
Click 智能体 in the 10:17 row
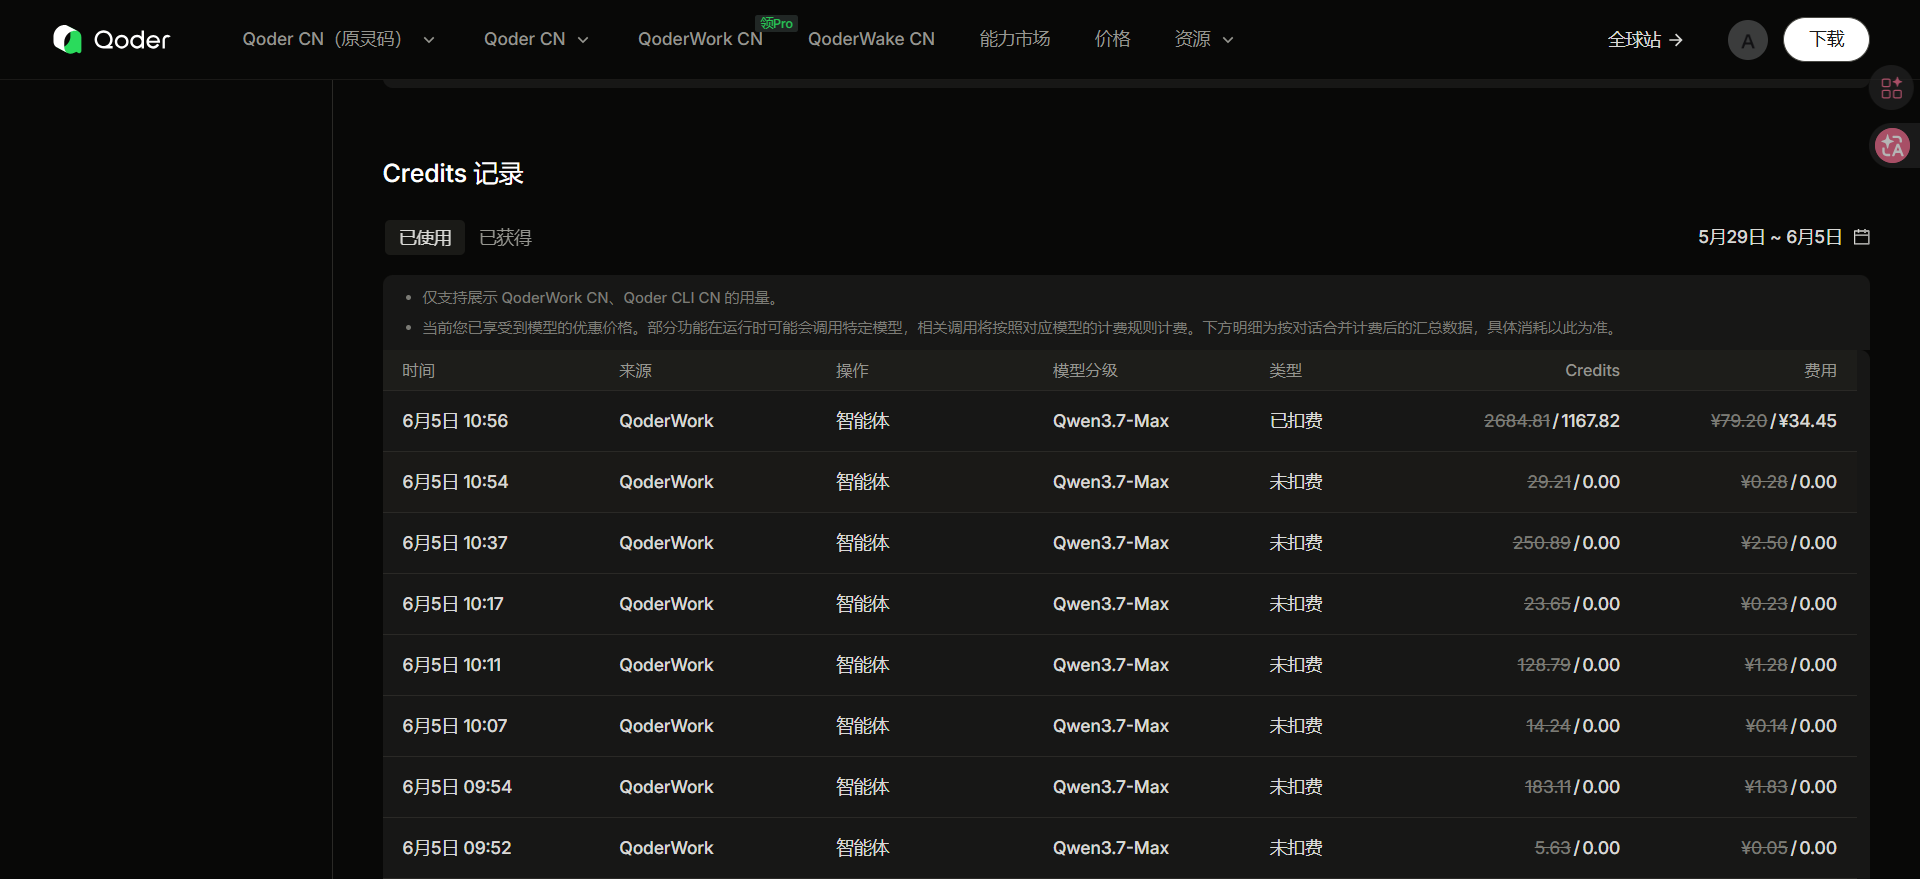click(863, 604)
